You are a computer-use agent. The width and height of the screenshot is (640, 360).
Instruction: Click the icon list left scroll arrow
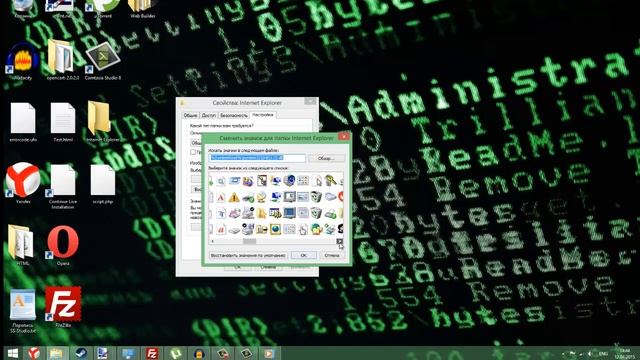click(212, 242)
